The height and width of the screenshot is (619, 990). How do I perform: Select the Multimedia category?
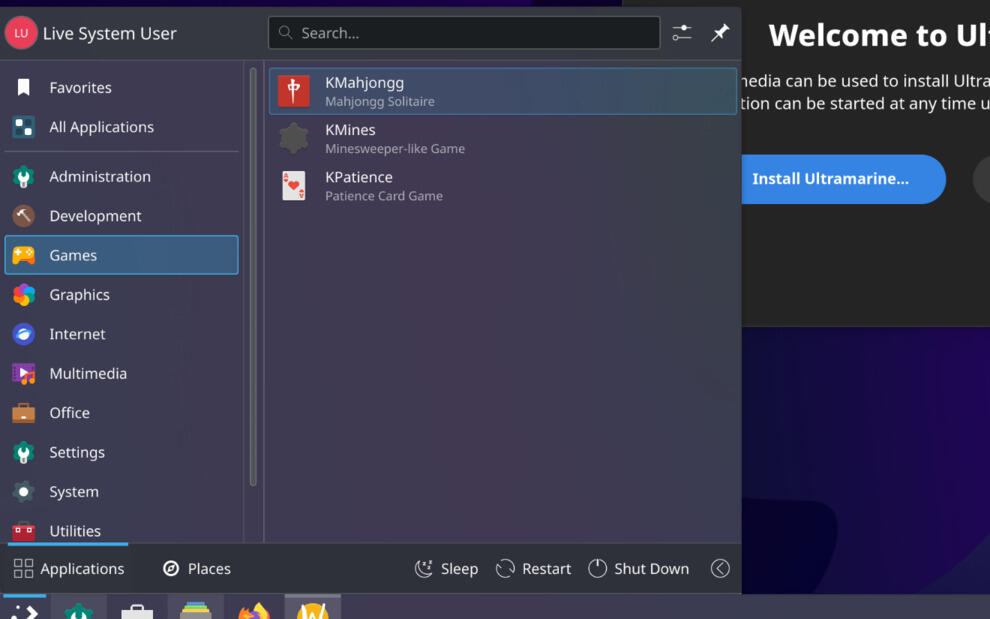(x=121, y=373)
